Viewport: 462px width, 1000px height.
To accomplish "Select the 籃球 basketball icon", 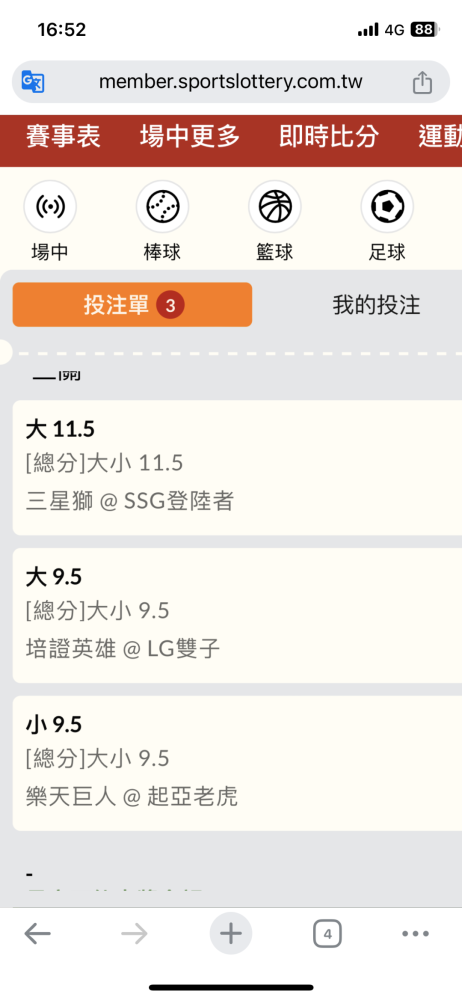I will pyautogui.click(x=275, y=207).
